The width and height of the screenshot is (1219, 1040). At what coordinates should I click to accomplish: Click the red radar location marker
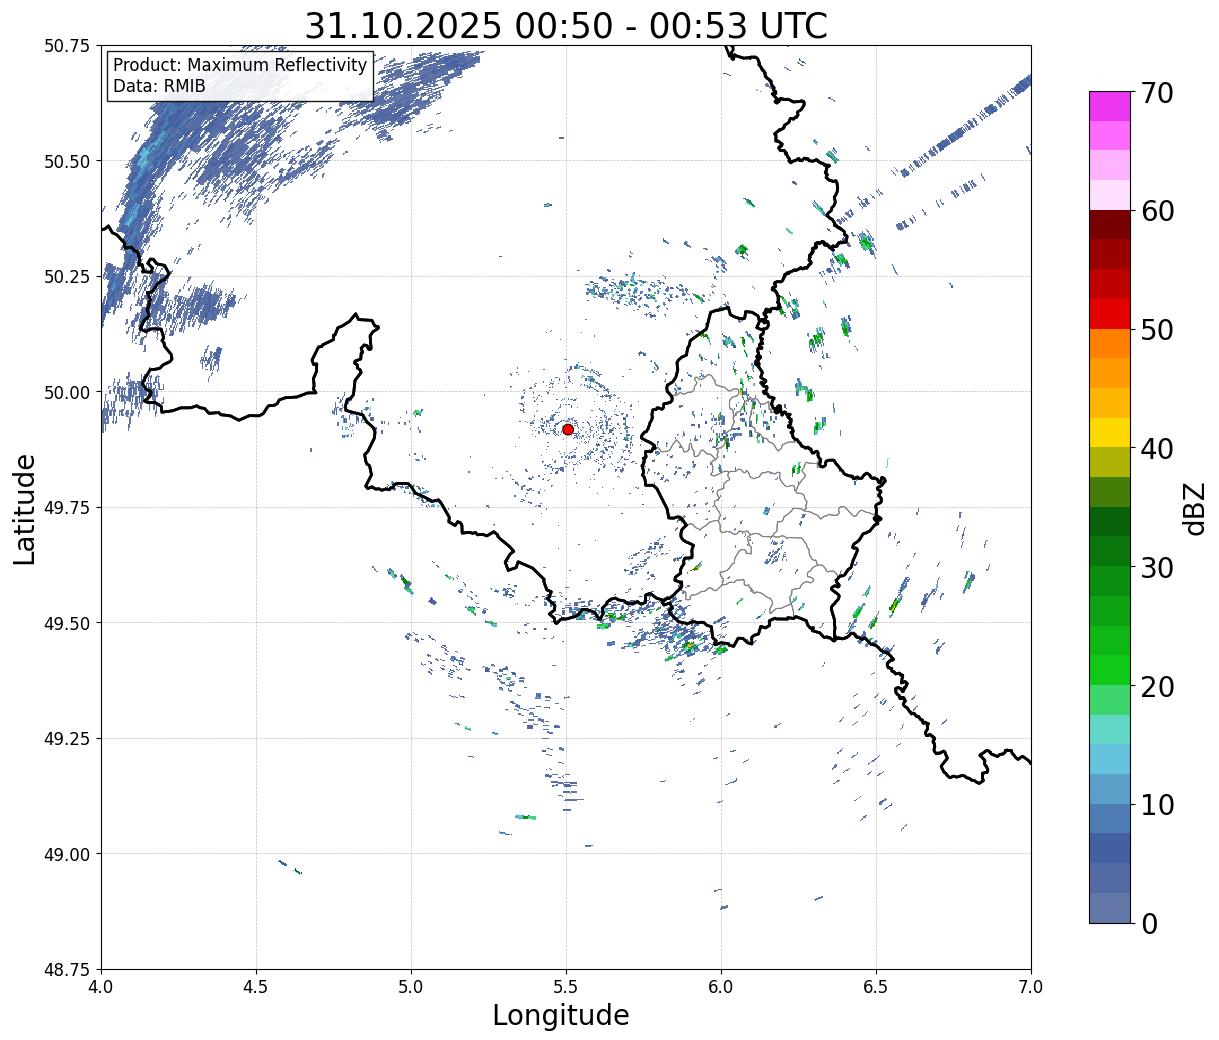tap(568, 429)
